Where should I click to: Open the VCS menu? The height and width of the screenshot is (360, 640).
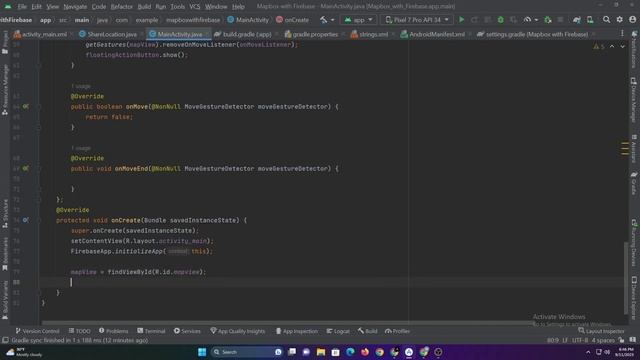coord(195,7)
